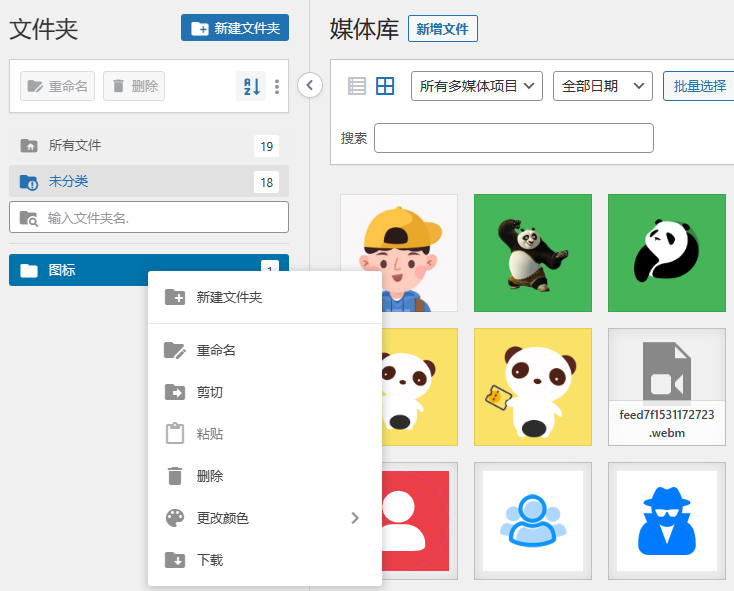Click the 18 count badge on 未分类
The height and width of the screenshot is (591, 734).
[266, 182]
